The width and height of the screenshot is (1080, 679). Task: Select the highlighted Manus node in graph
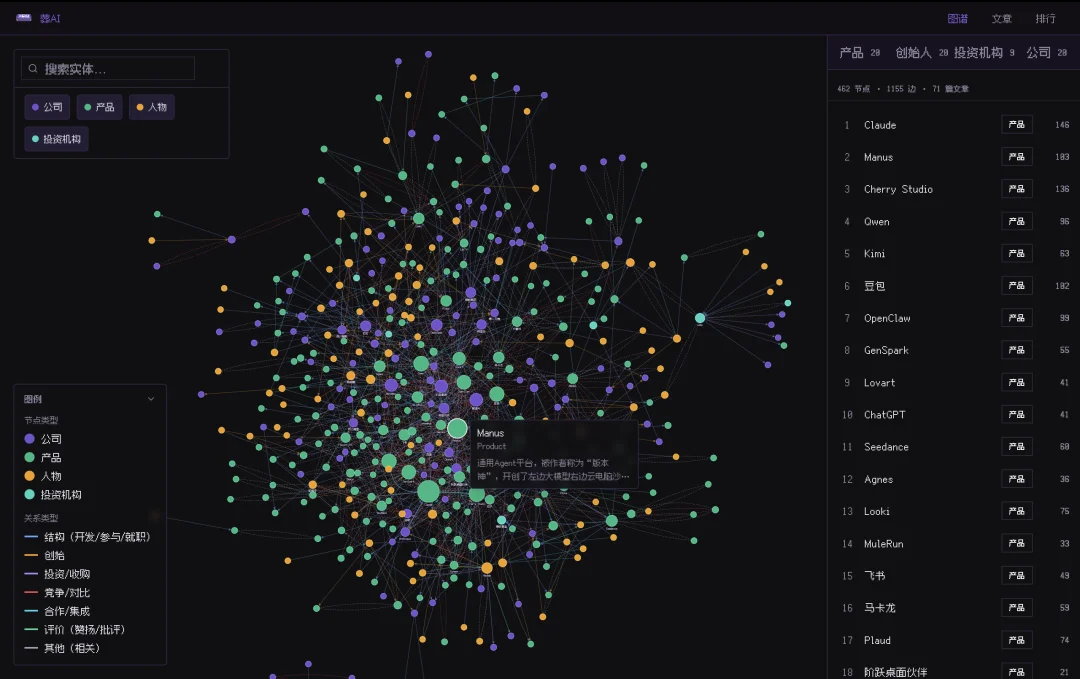457,429
